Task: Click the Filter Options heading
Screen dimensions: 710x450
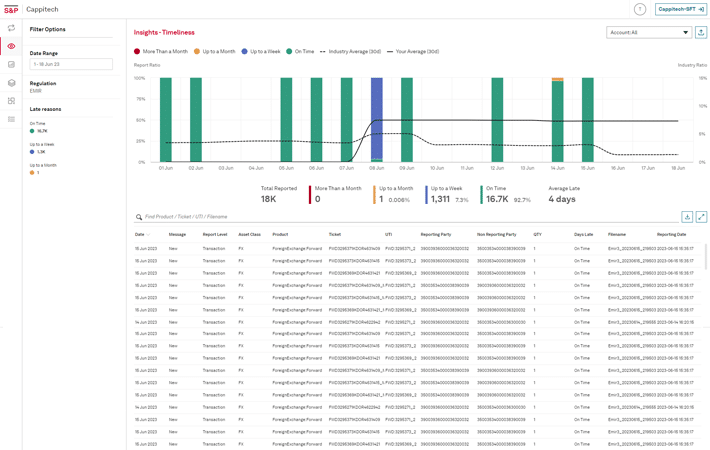Action: tap(48, 29)
